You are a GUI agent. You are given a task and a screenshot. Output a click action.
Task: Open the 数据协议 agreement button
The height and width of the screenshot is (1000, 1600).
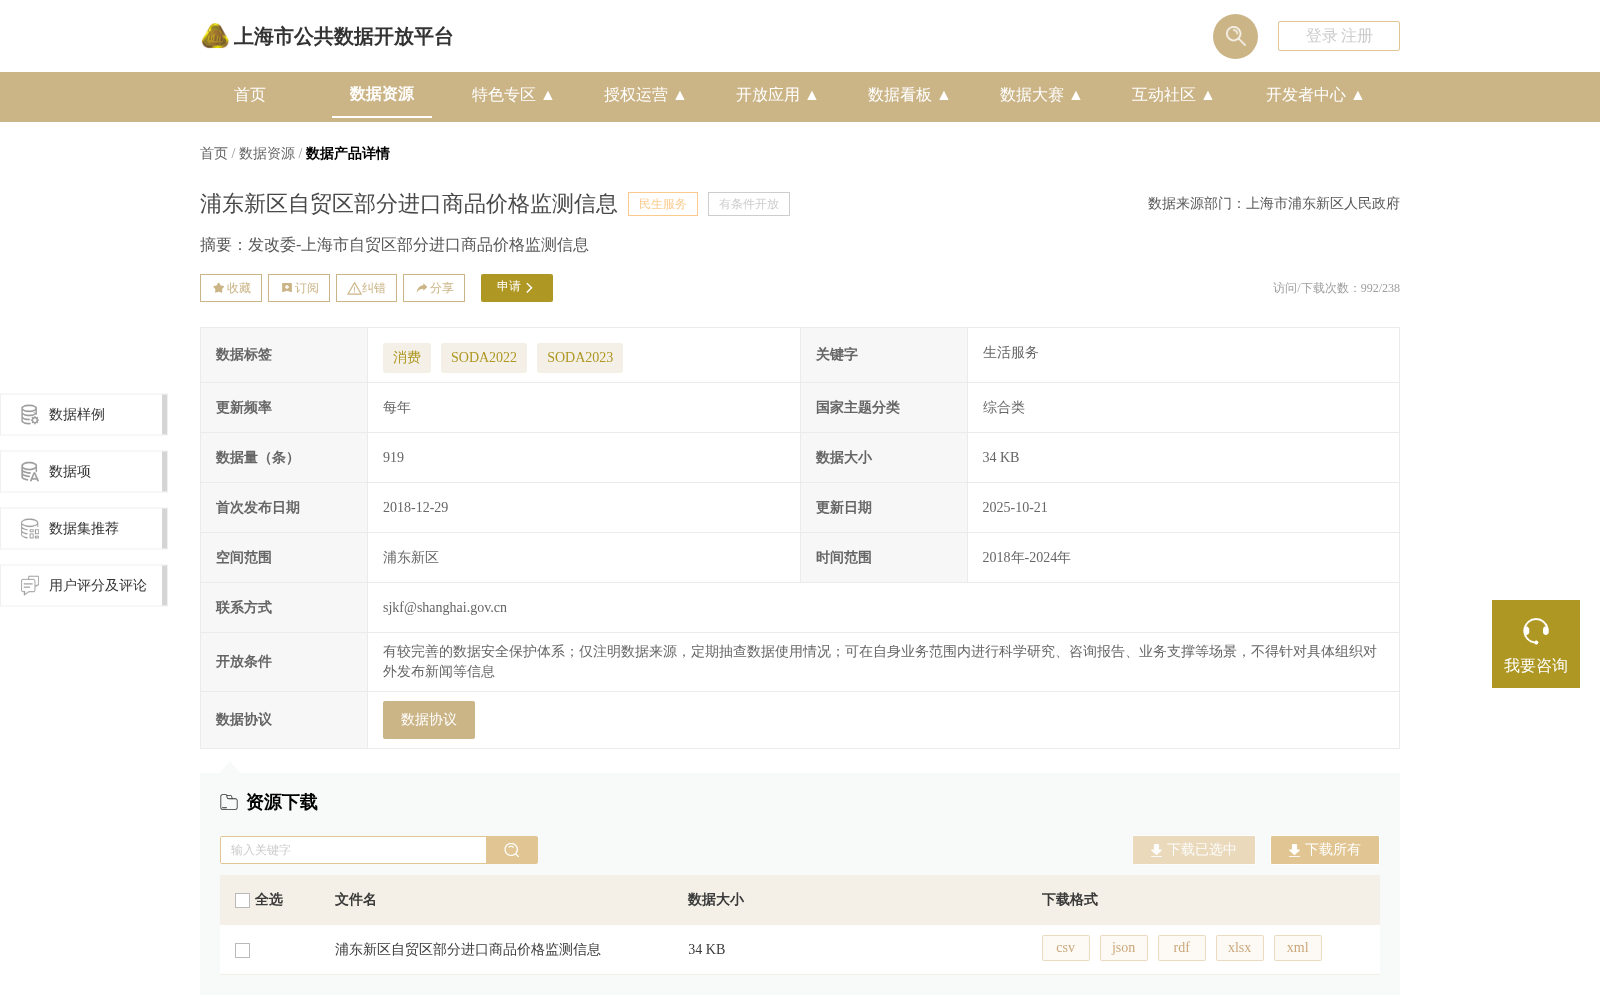pos(429,720)
